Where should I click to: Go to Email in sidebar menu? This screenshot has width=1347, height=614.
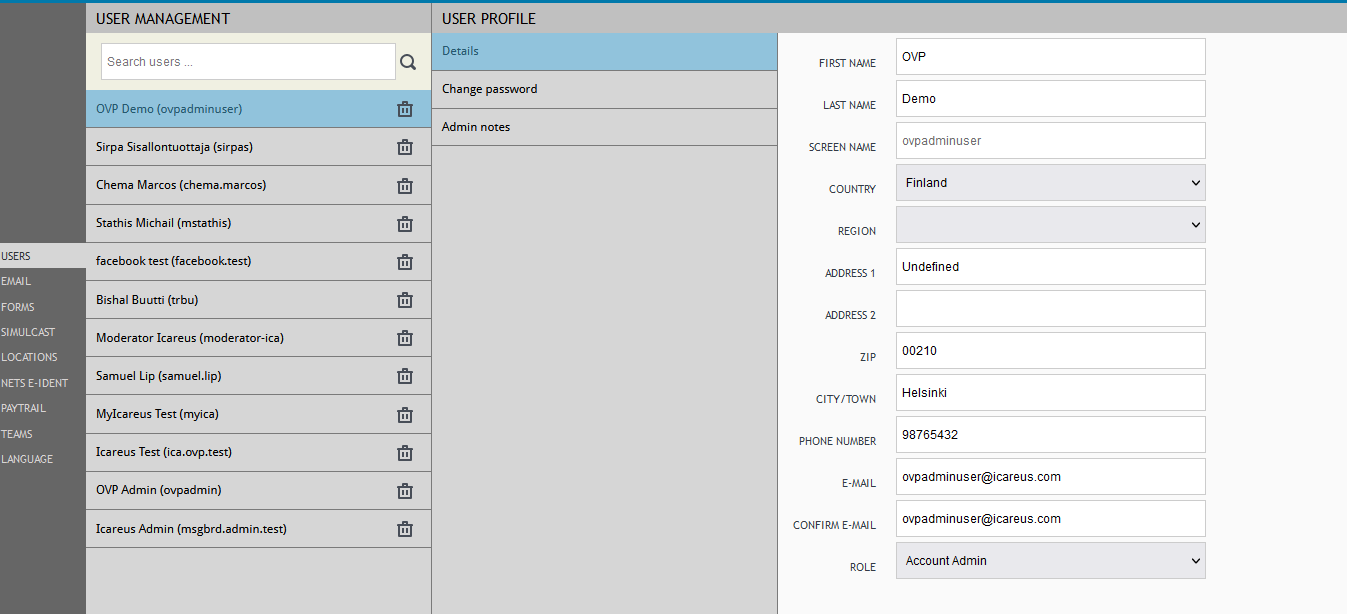pos(17,282)
